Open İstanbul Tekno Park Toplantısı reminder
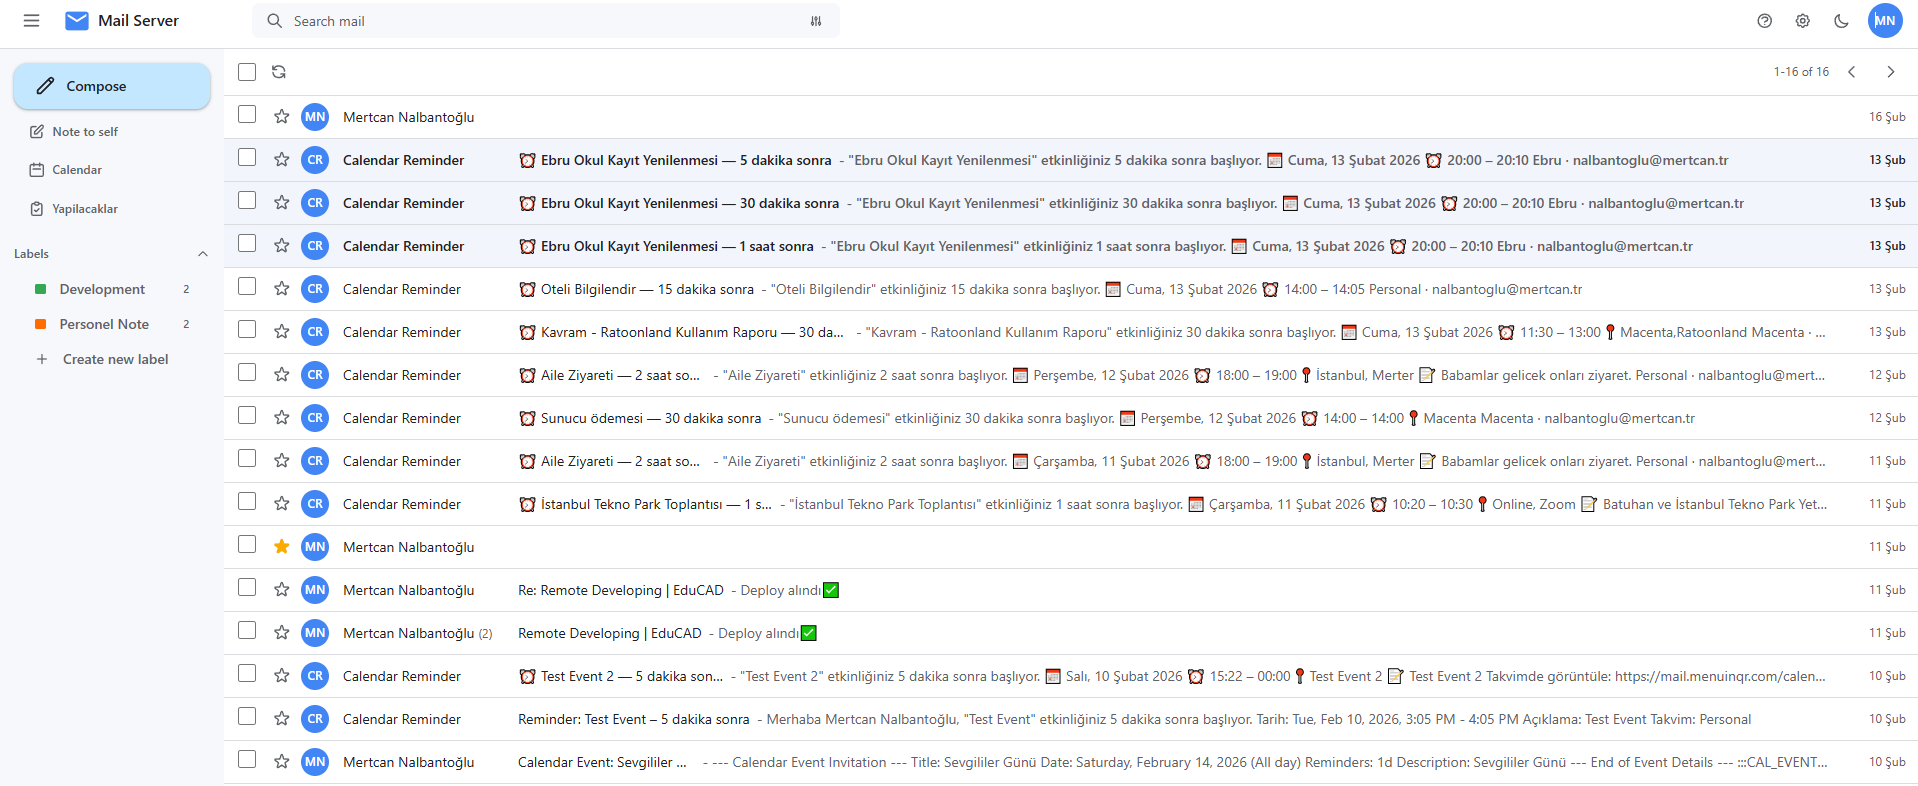The height and width of the screenshot is (786, 1918). click(1070, 504)
